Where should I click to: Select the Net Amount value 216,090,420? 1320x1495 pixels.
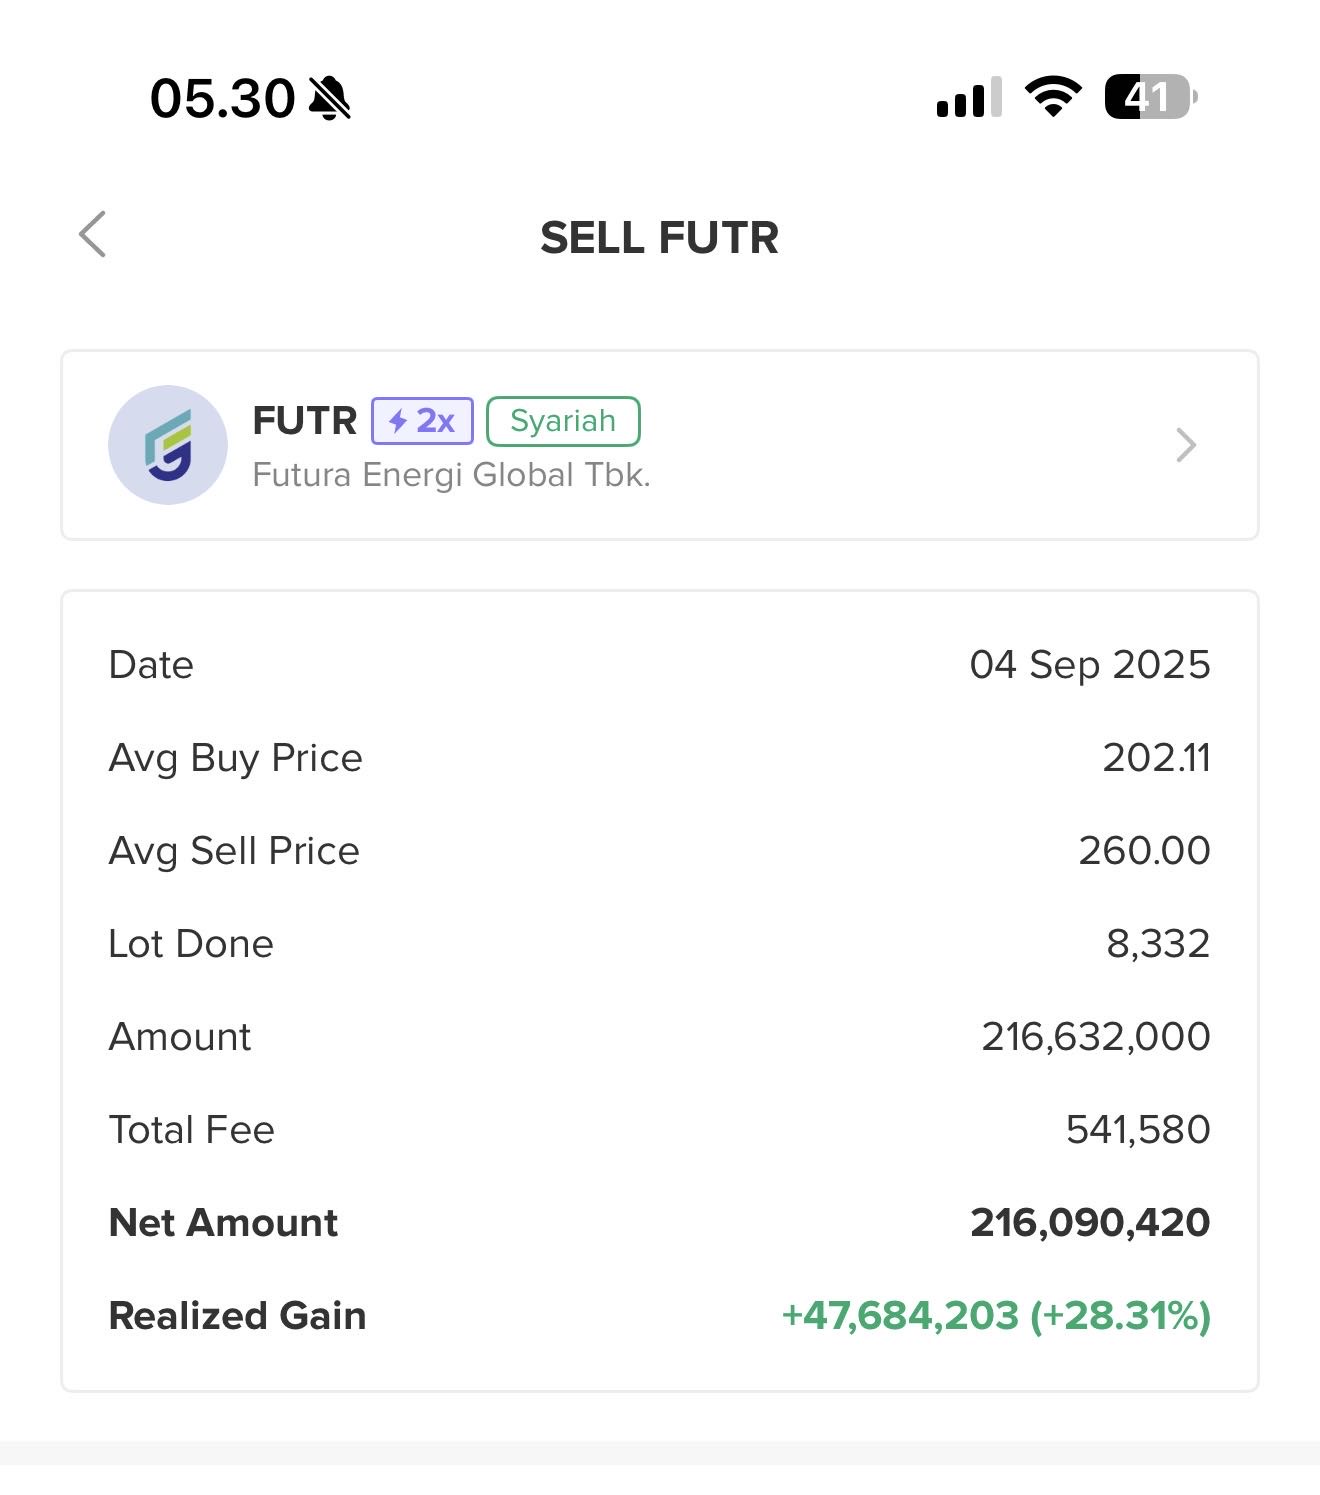(x=1090, y=1223)
